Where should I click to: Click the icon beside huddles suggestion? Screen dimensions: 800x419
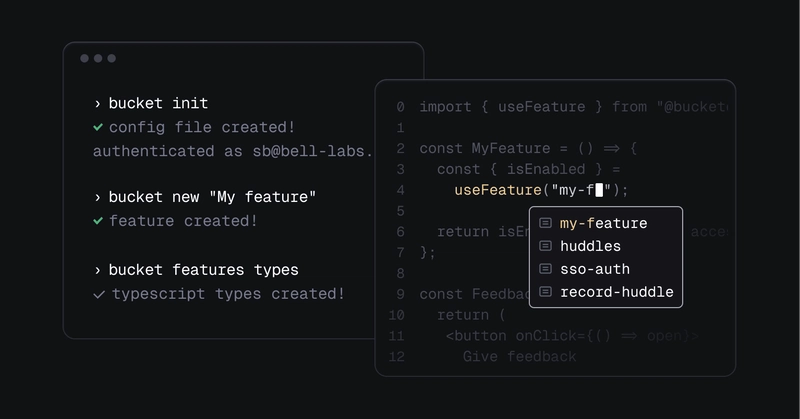[545, 246]
